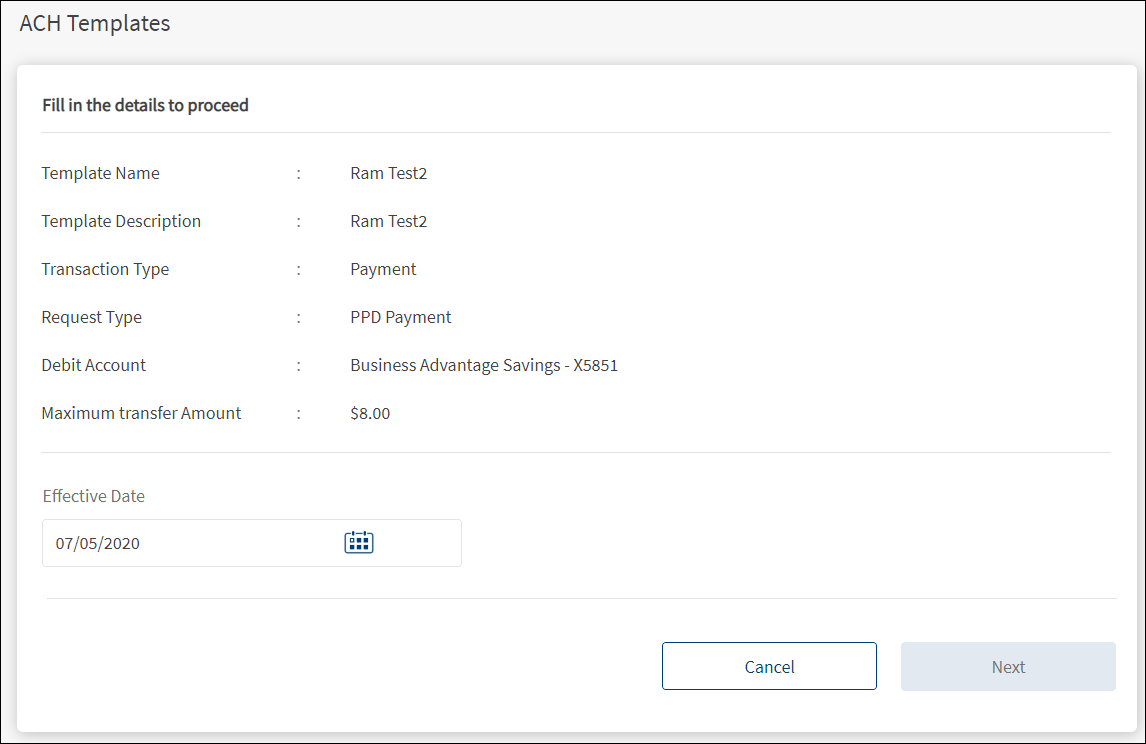Open the Effective Date calendar picker

pos(358,543)
